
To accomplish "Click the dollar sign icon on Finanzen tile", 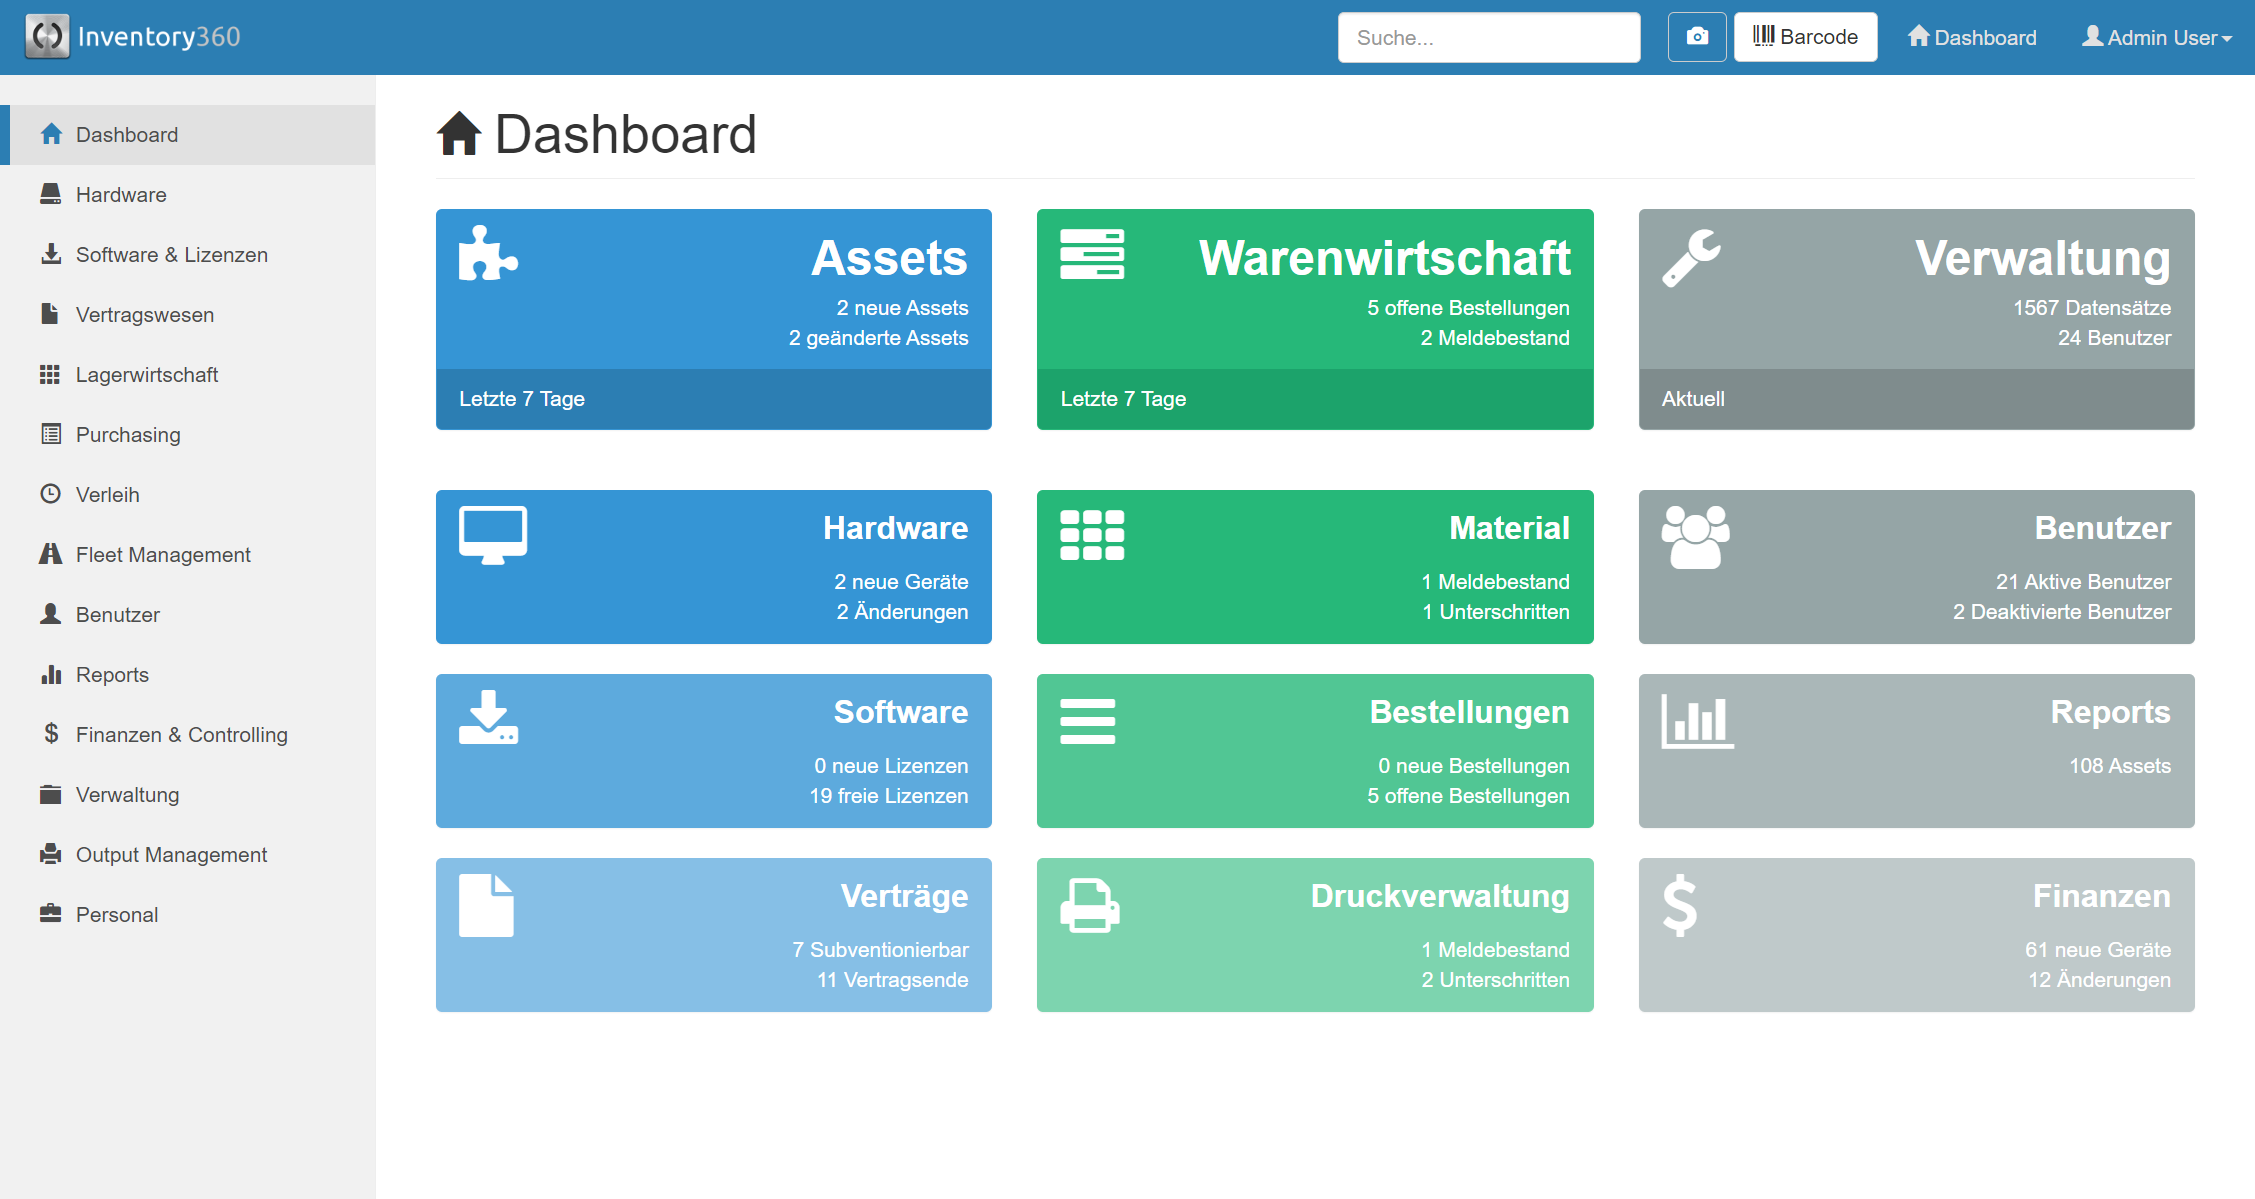I will 1680,906.
